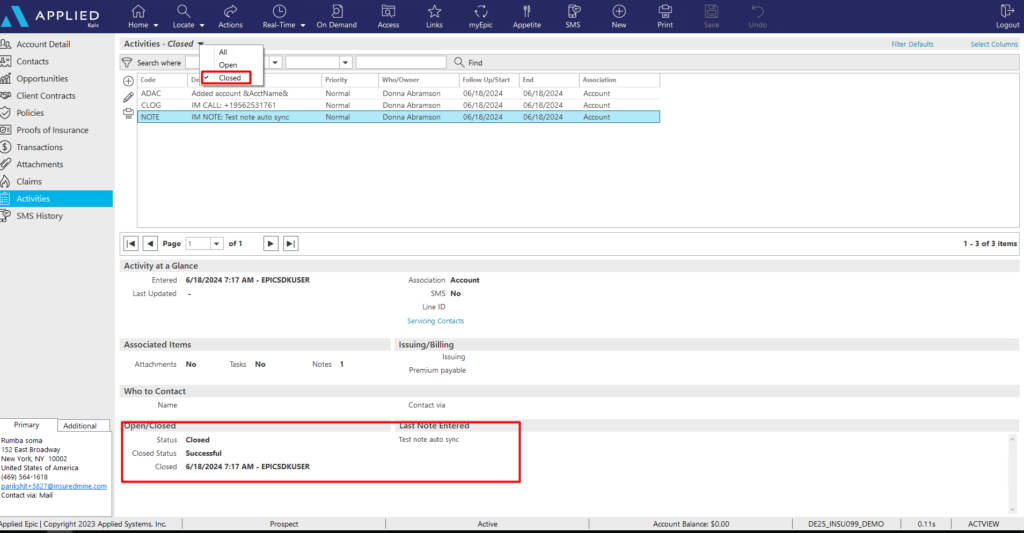Image resolution: width=1024 pixels, height=533 pixels.
Task: Open the first search criteria dropdown arrow
Action: [275, 62]
